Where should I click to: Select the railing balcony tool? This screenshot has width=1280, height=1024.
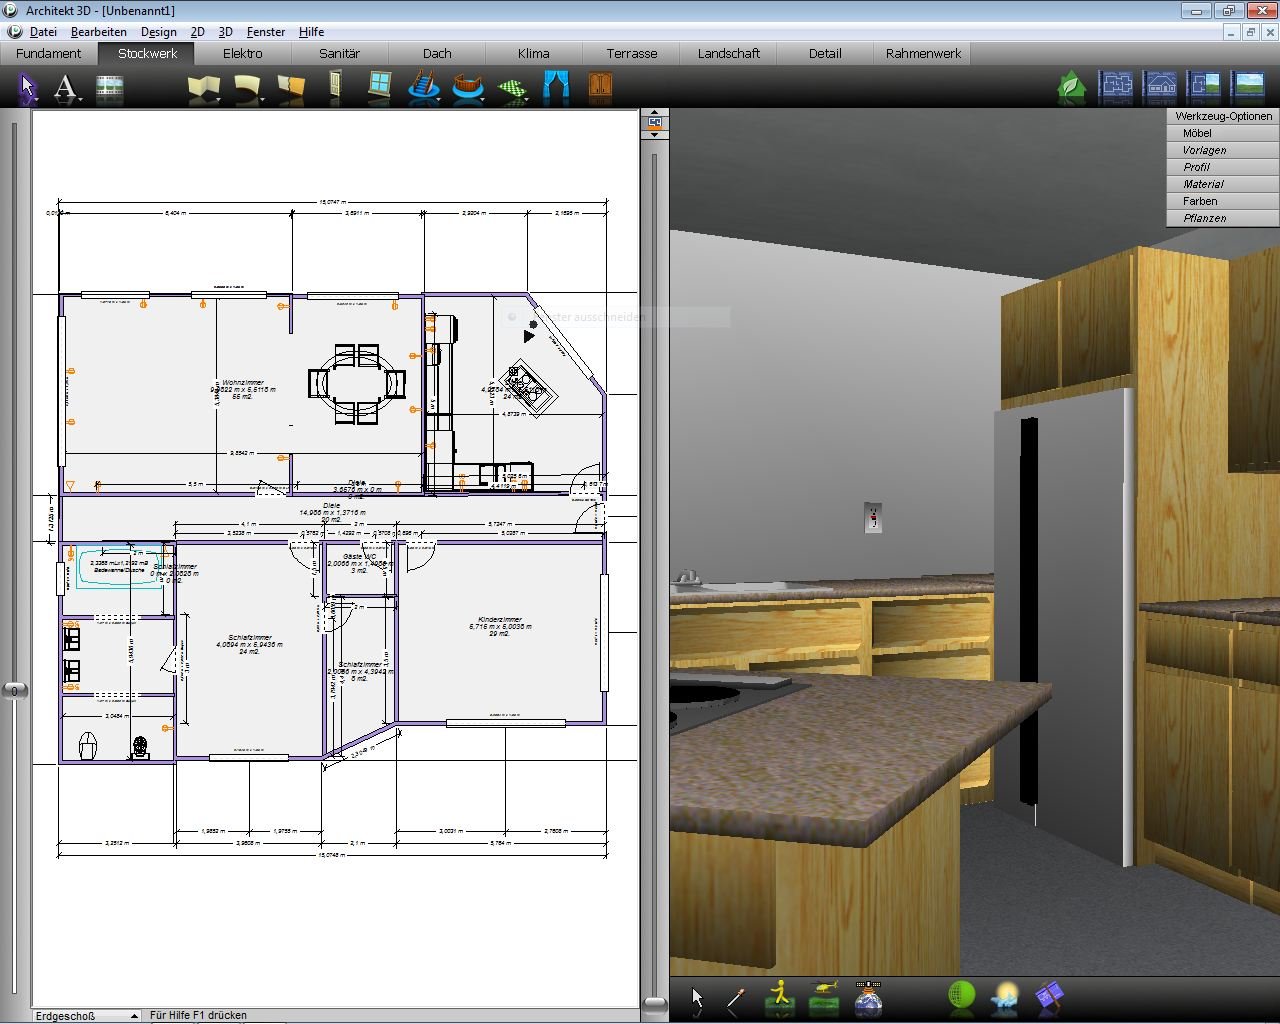point(468,88)
